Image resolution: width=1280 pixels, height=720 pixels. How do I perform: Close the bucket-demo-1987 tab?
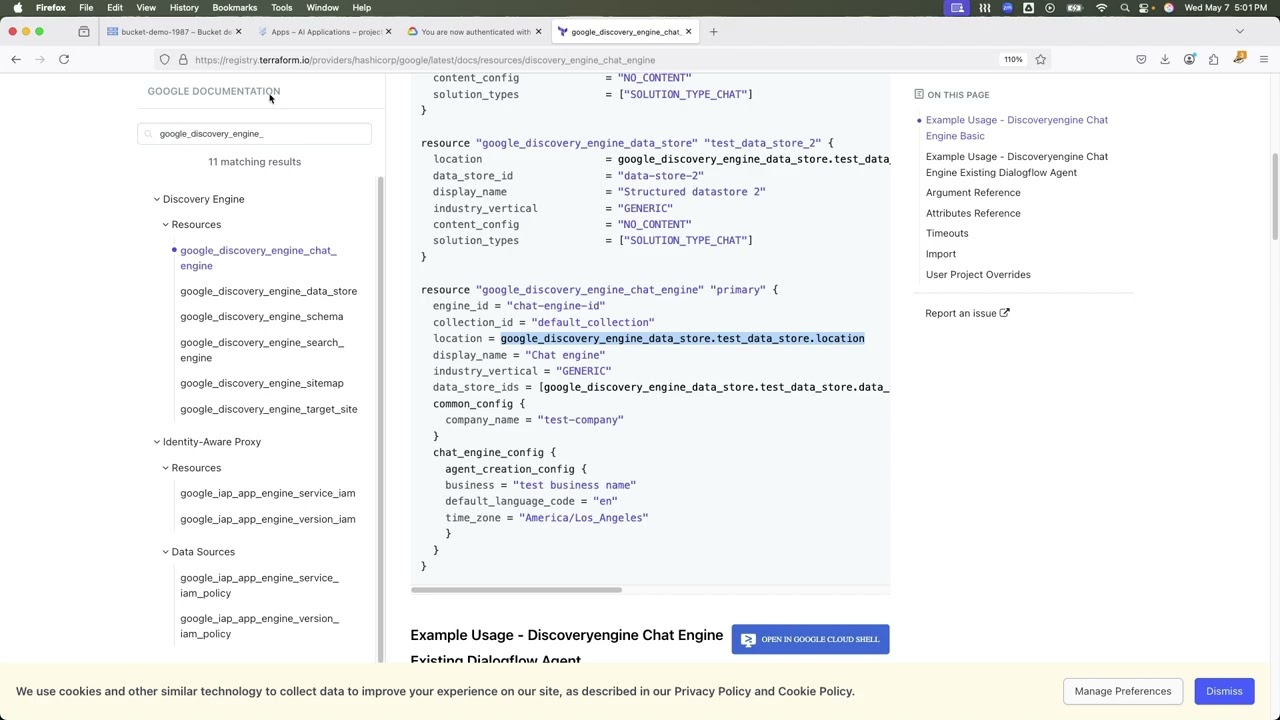(238, 32)
